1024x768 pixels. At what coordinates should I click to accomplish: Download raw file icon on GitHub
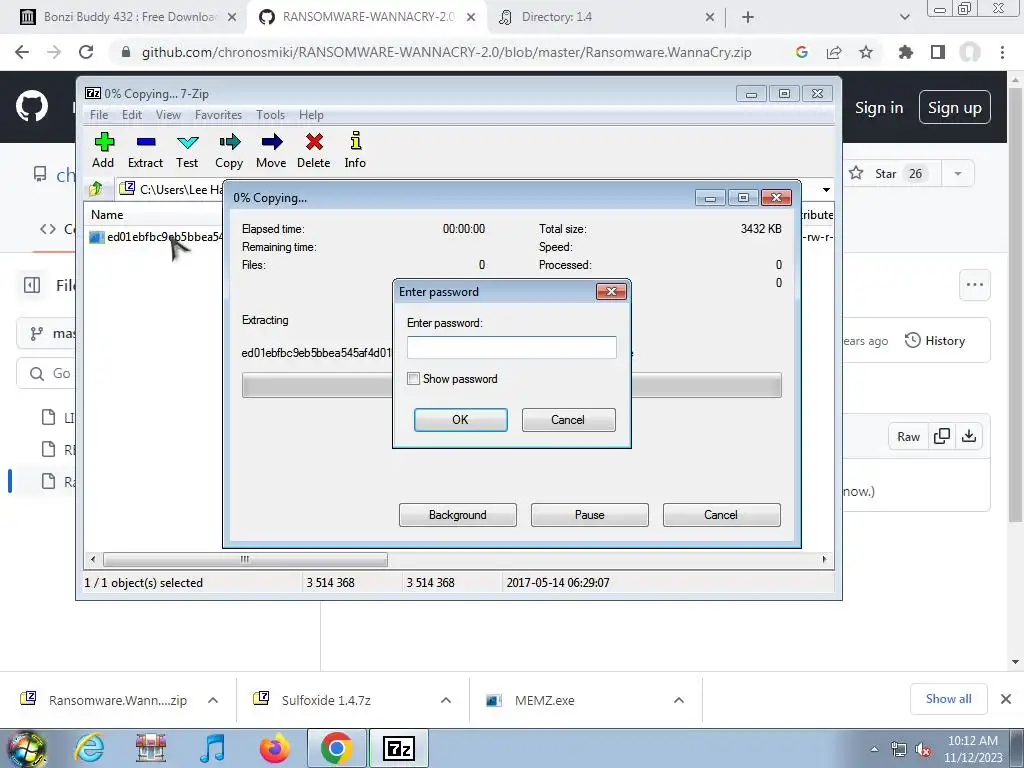[x=969, y=436]
